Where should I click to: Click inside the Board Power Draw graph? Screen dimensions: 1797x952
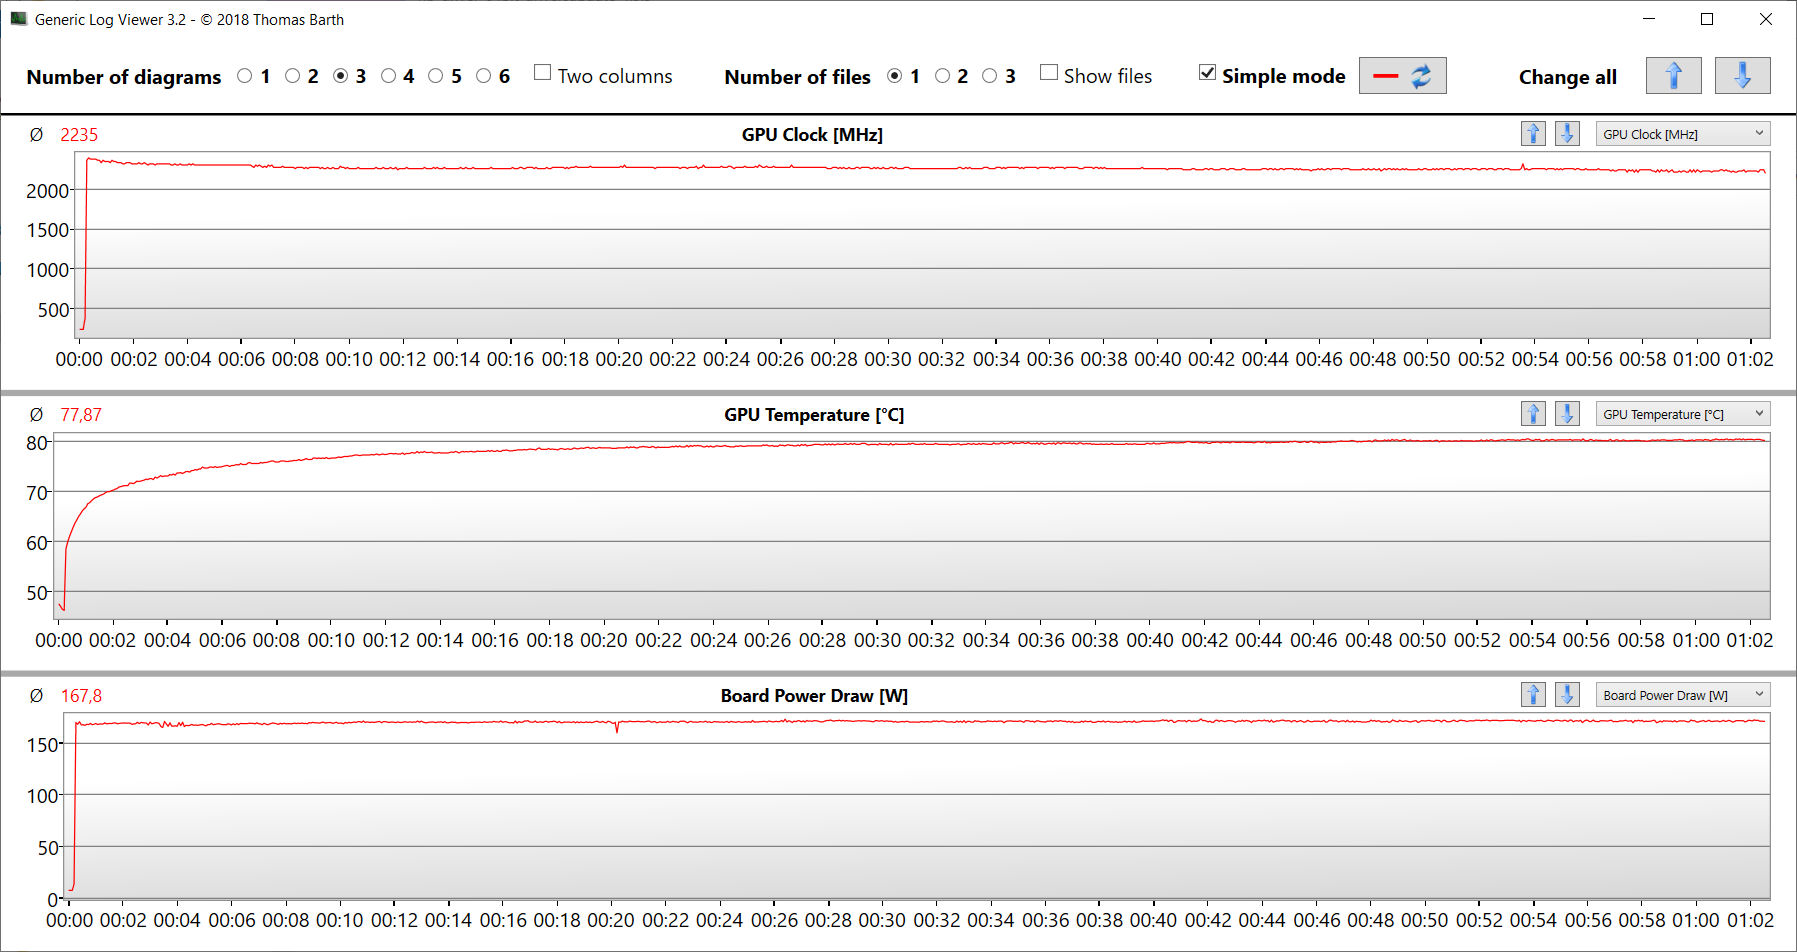pyautogui.click(x=915, y=806)
